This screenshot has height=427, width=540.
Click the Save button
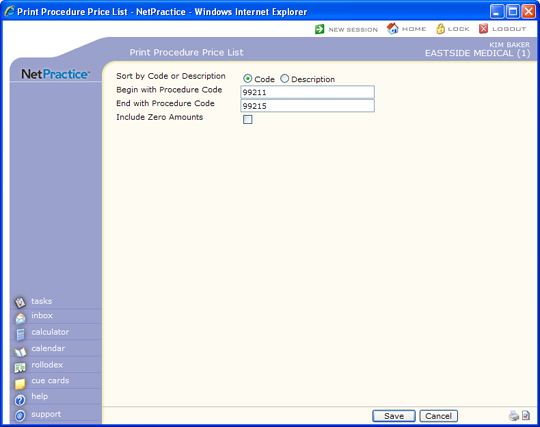click(x=394, y=416)
